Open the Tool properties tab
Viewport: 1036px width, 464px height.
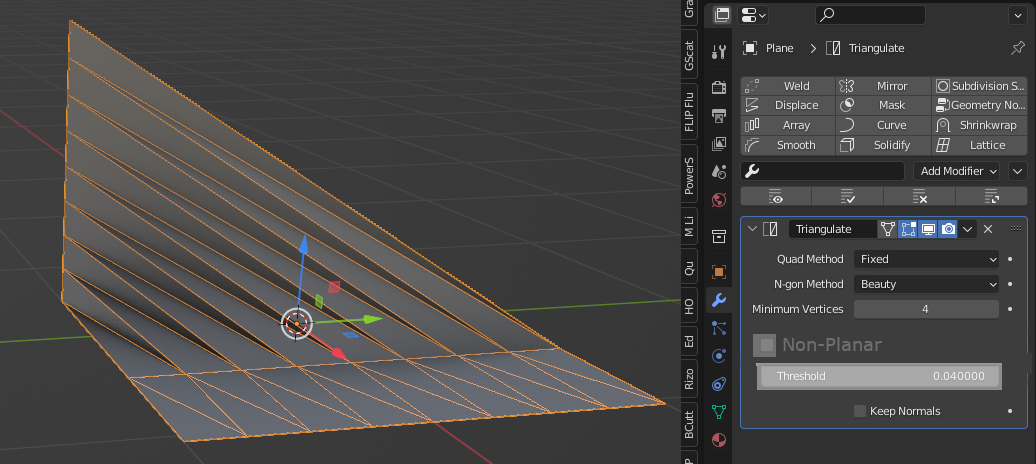pyautogui.click(x=719, y=52)
